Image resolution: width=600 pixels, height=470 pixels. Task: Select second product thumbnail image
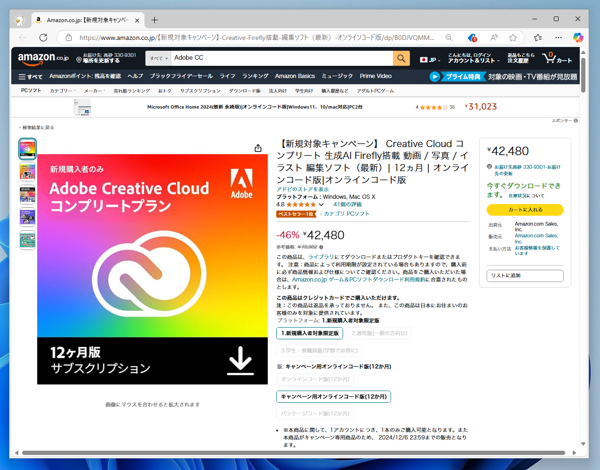[x=28, y=171]
